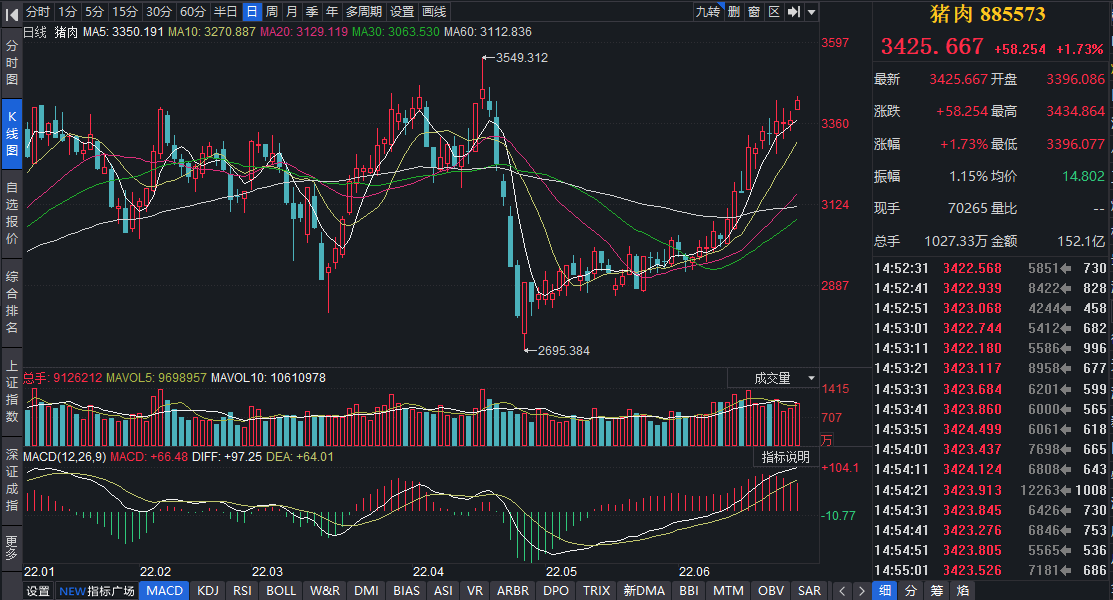Viewport: 1113px width, 600px height.
Task: Click the jump-to-latest arrow icon
Action: 794,12
